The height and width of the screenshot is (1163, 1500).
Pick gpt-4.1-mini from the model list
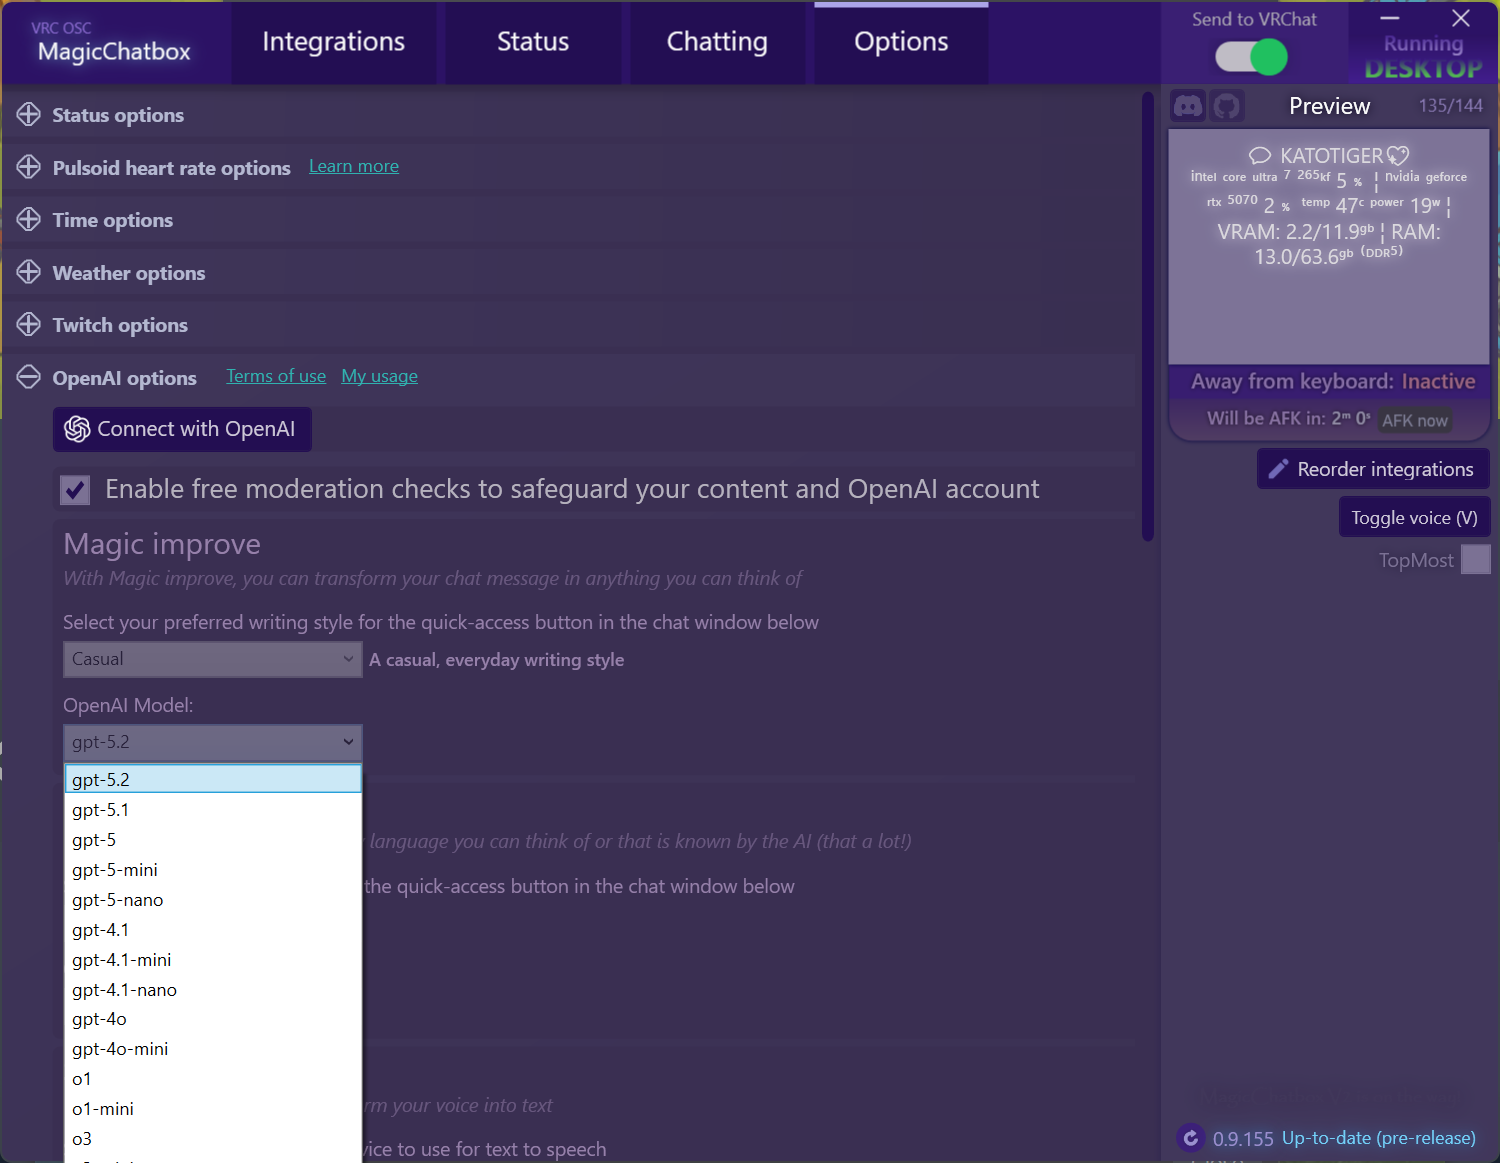point(213,960)
